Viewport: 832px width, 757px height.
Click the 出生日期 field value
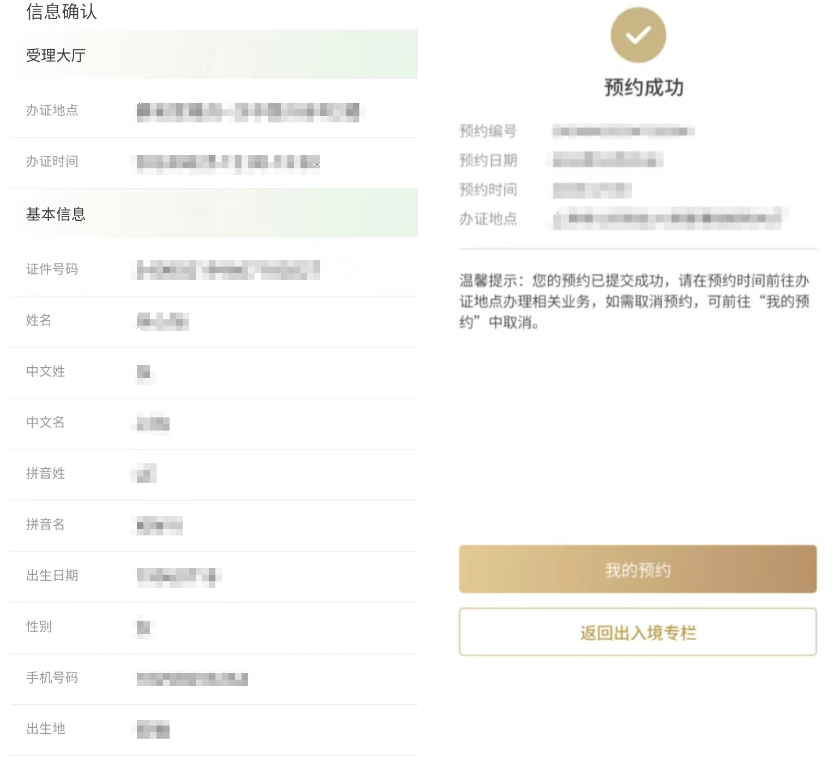tap(178, 576)
